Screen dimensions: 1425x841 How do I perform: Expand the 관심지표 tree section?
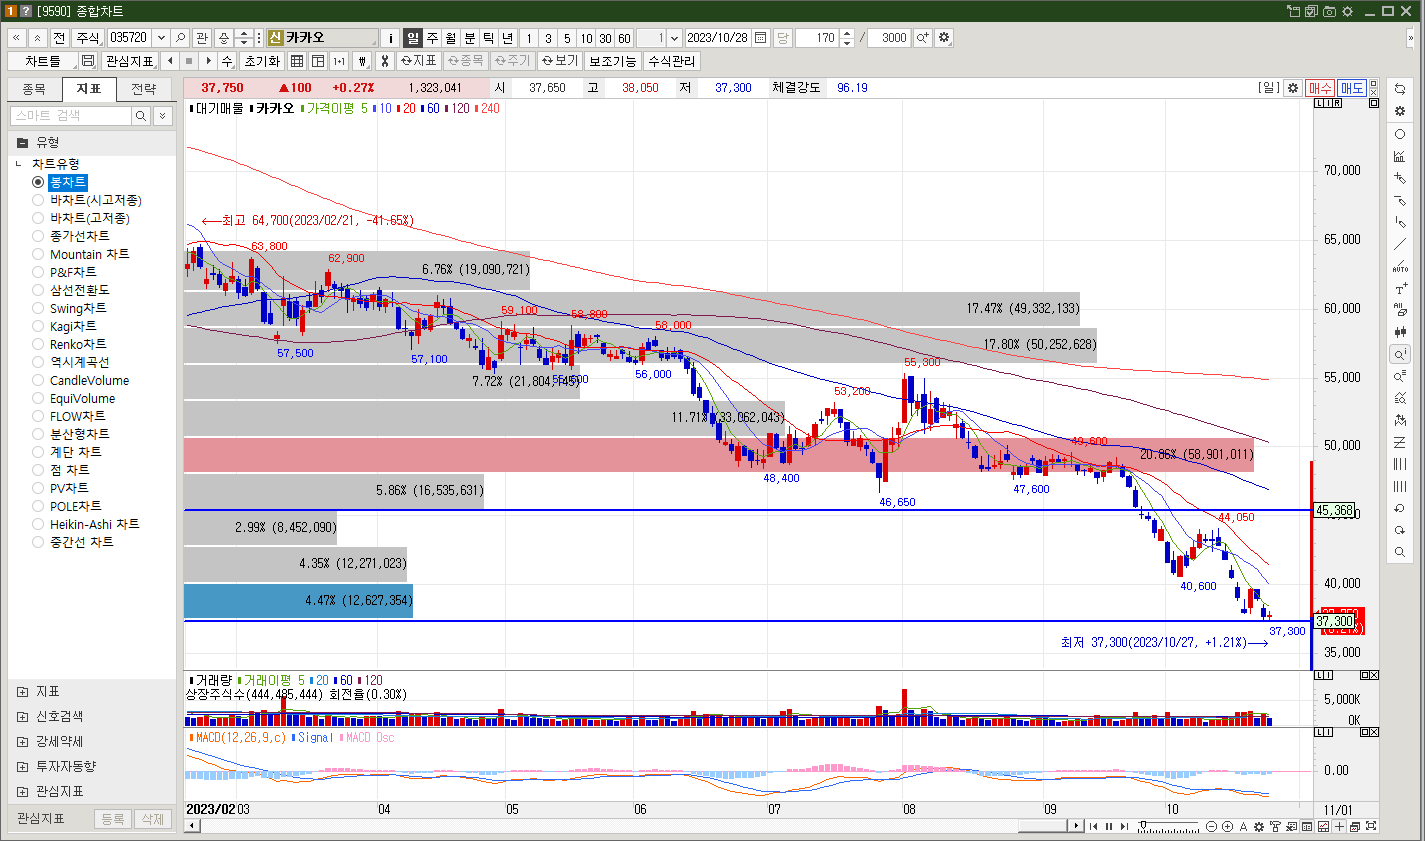[x=22, y=791]
